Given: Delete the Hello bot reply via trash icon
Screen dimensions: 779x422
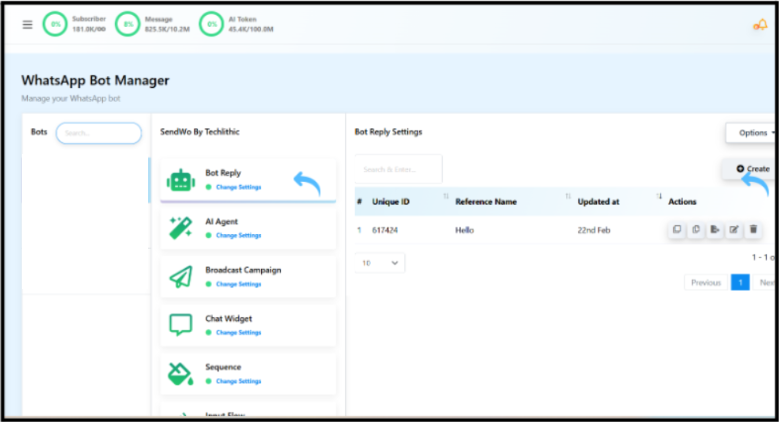Looking at the screenshot, I should pos(753,230).
